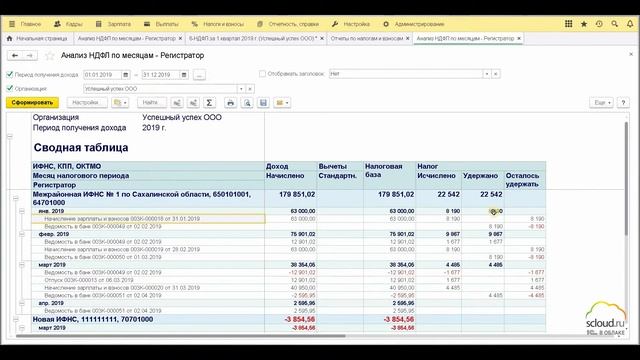Open the Еще menu dropdown
Image resolution: width=640 pixels, height=360 pixels.
click(602, 103)
